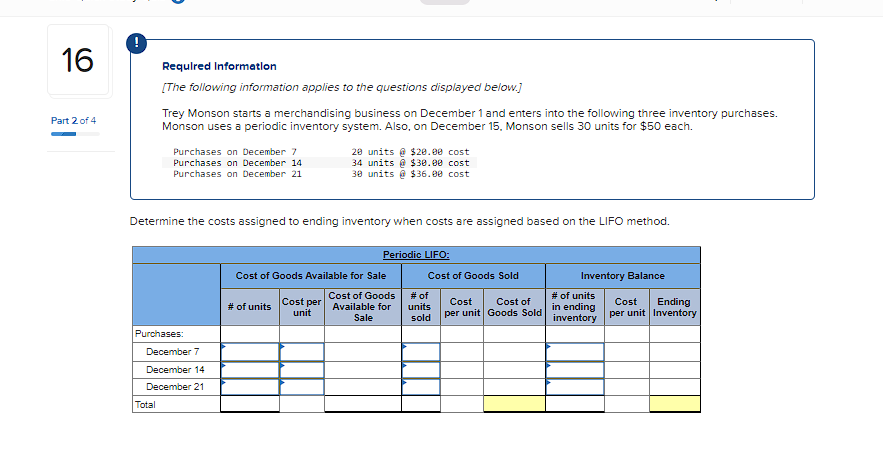The height and width of the screenshot is (465, 883).
Task: Click yellow Total Cost of Goods Sold cell
Action: pos(514,404)
